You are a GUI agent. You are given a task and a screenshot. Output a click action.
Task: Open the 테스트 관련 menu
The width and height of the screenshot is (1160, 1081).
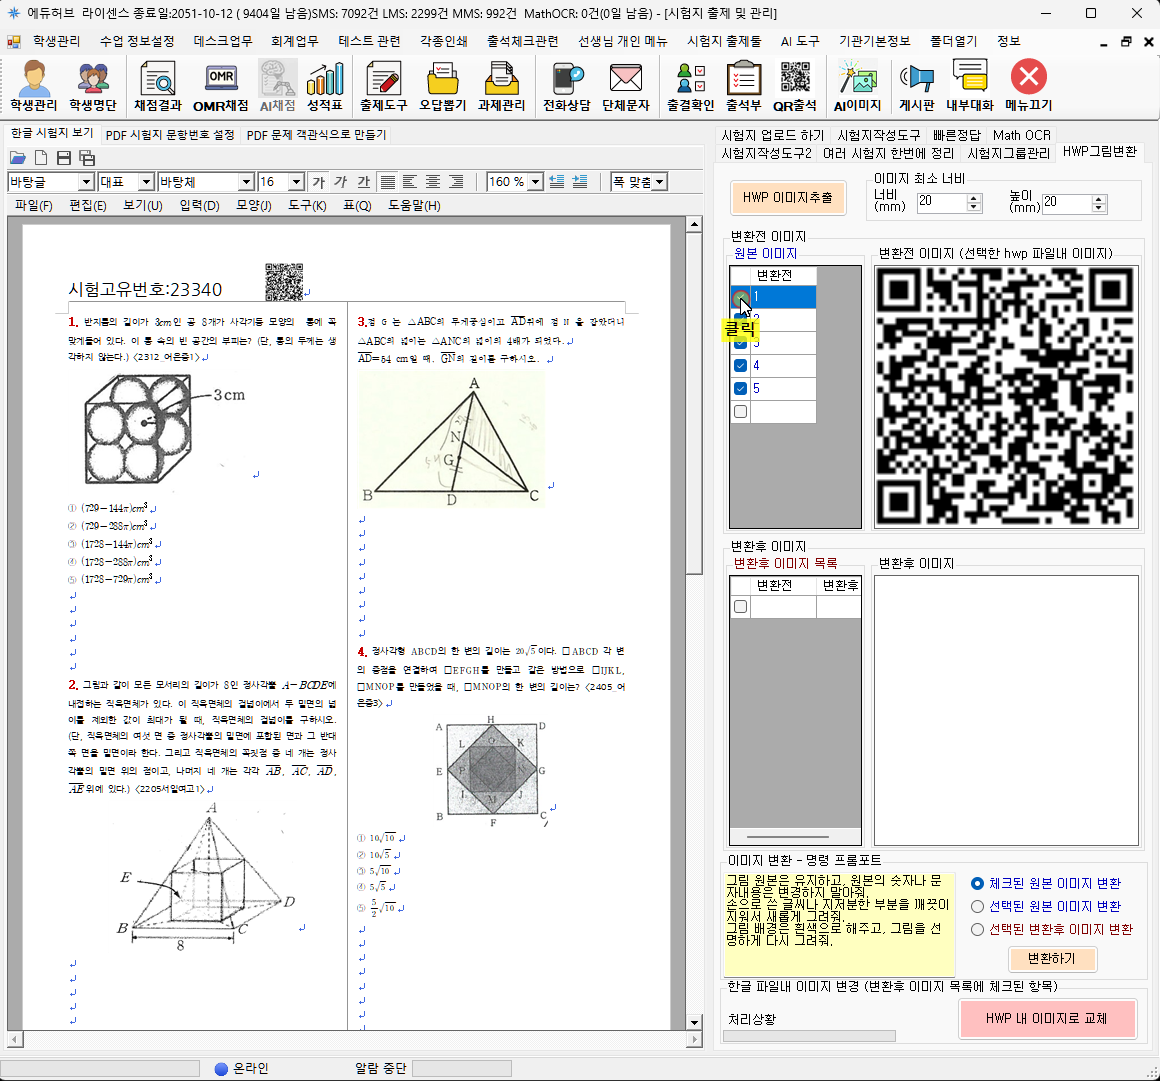pyautogui.click(x=369, y=41)
